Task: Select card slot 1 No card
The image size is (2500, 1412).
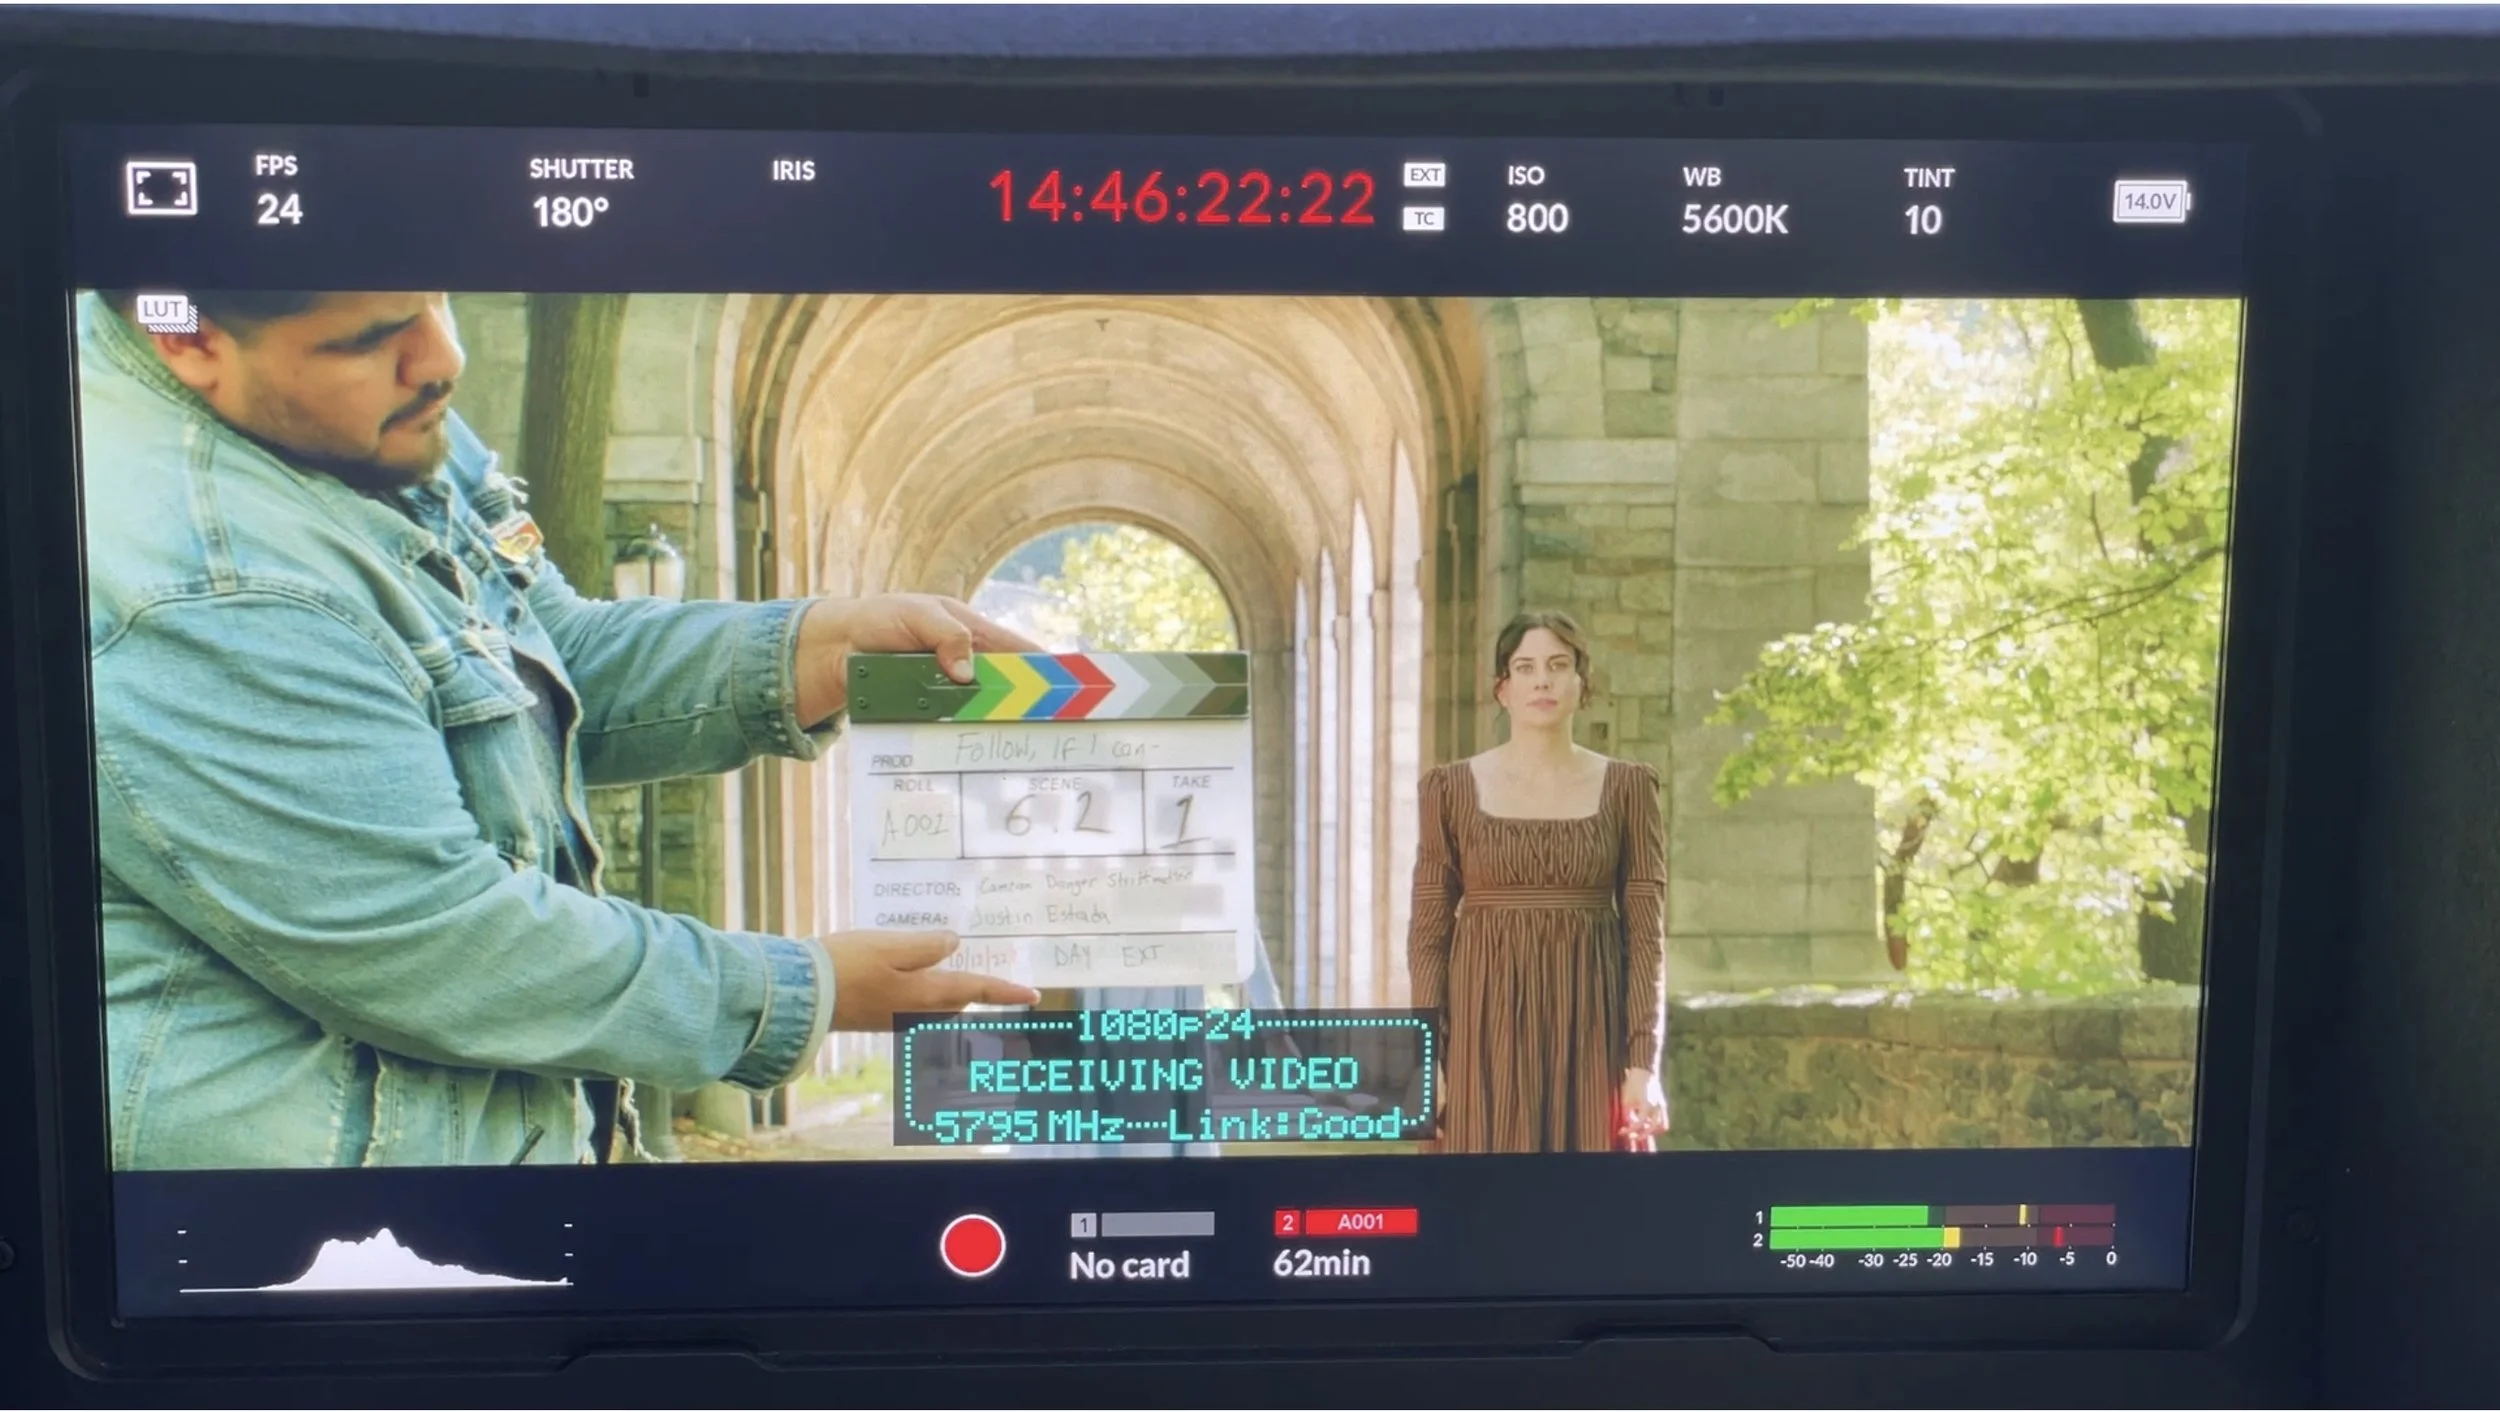Action: pos(1130,1264)
